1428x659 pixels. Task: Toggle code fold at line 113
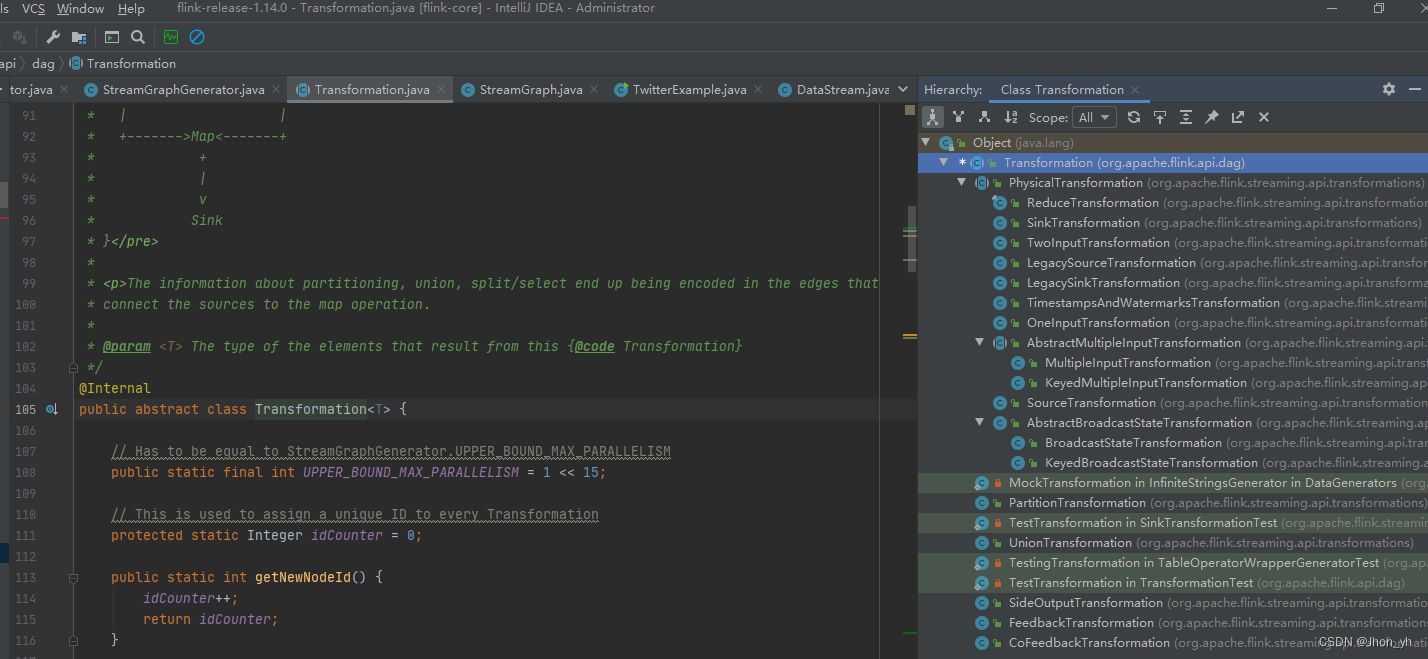73,577
